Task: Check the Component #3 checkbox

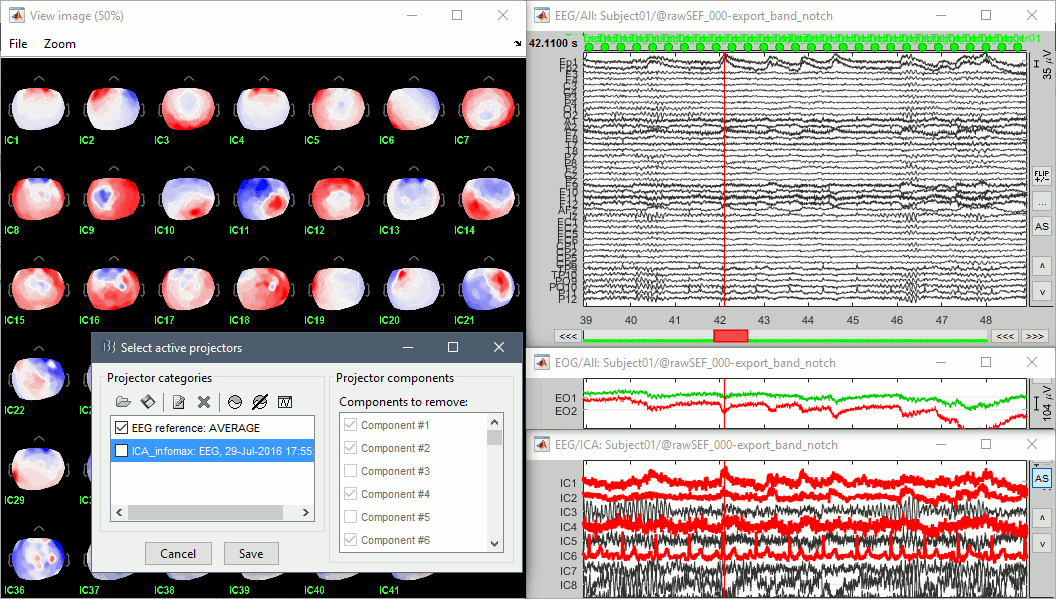Action: click(x=350, y=471)
